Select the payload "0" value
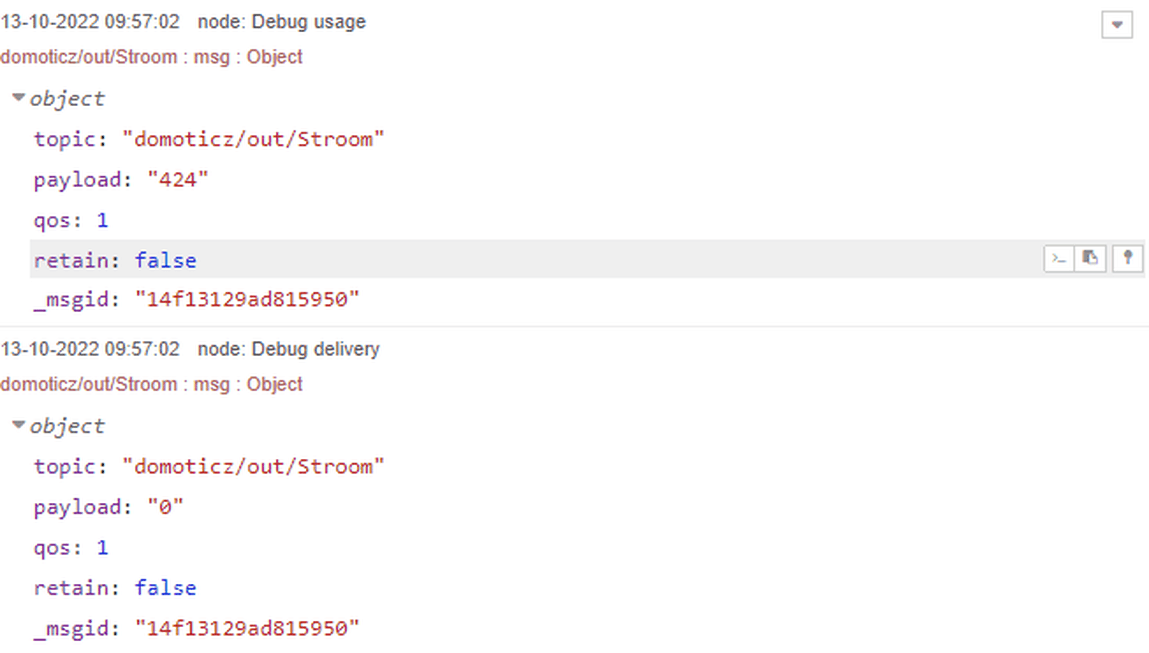The width and height of the screenshot is (1149, 653). tap(165, 507)
